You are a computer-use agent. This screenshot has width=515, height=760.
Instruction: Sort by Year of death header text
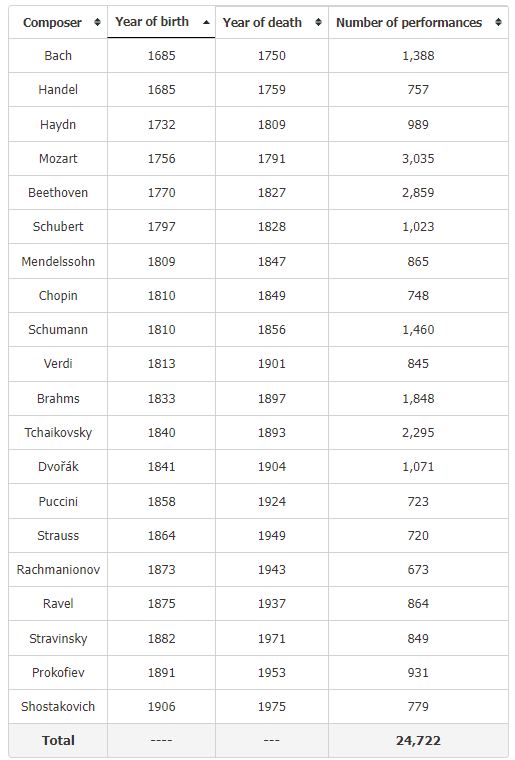(x=262, y=23)
